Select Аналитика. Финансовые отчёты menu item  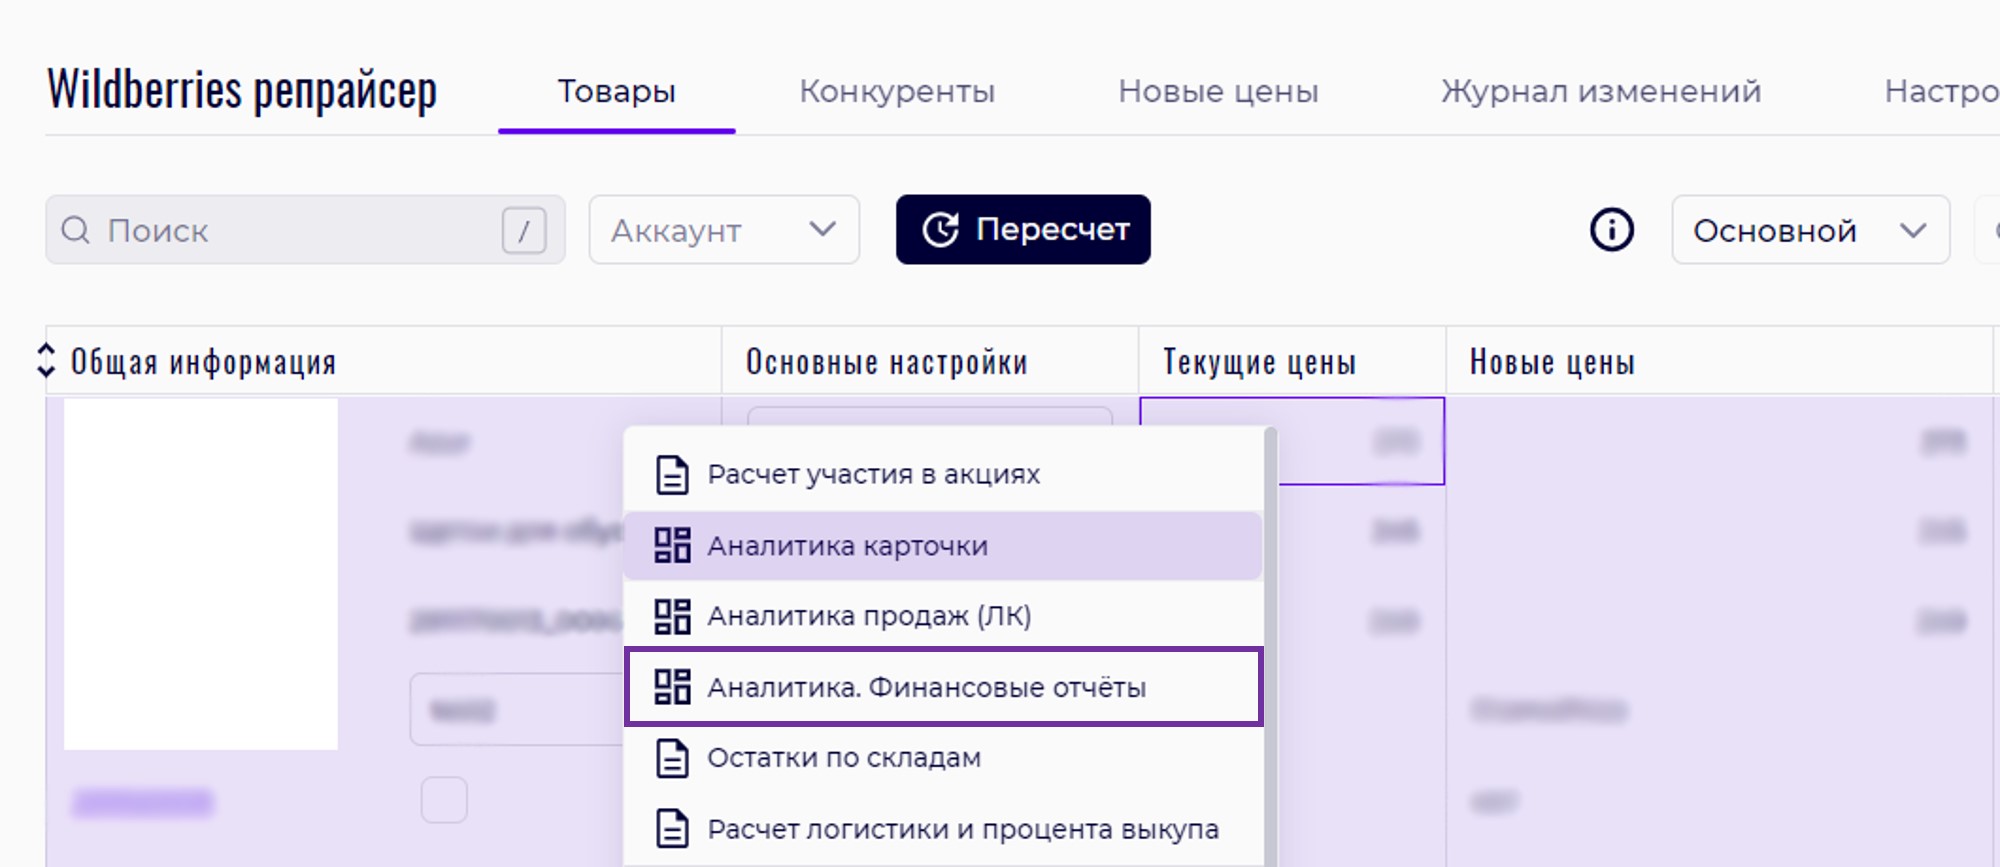coord(926,687)
